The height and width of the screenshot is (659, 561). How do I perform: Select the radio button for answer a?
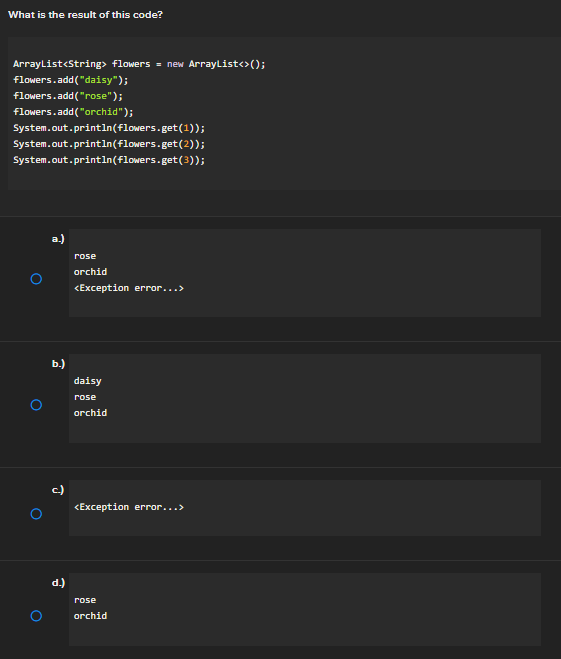point(36,279)
